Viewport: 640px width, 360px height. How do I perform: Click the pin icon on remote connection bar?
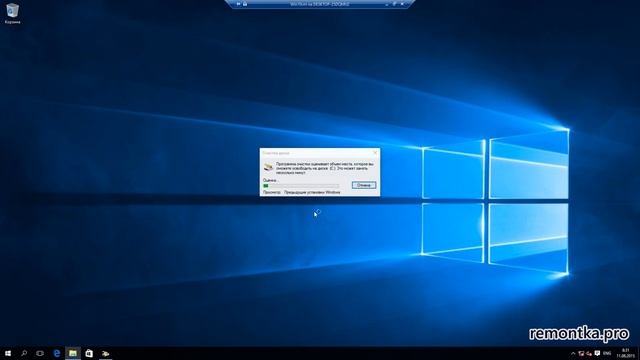[x=238, y=4]
